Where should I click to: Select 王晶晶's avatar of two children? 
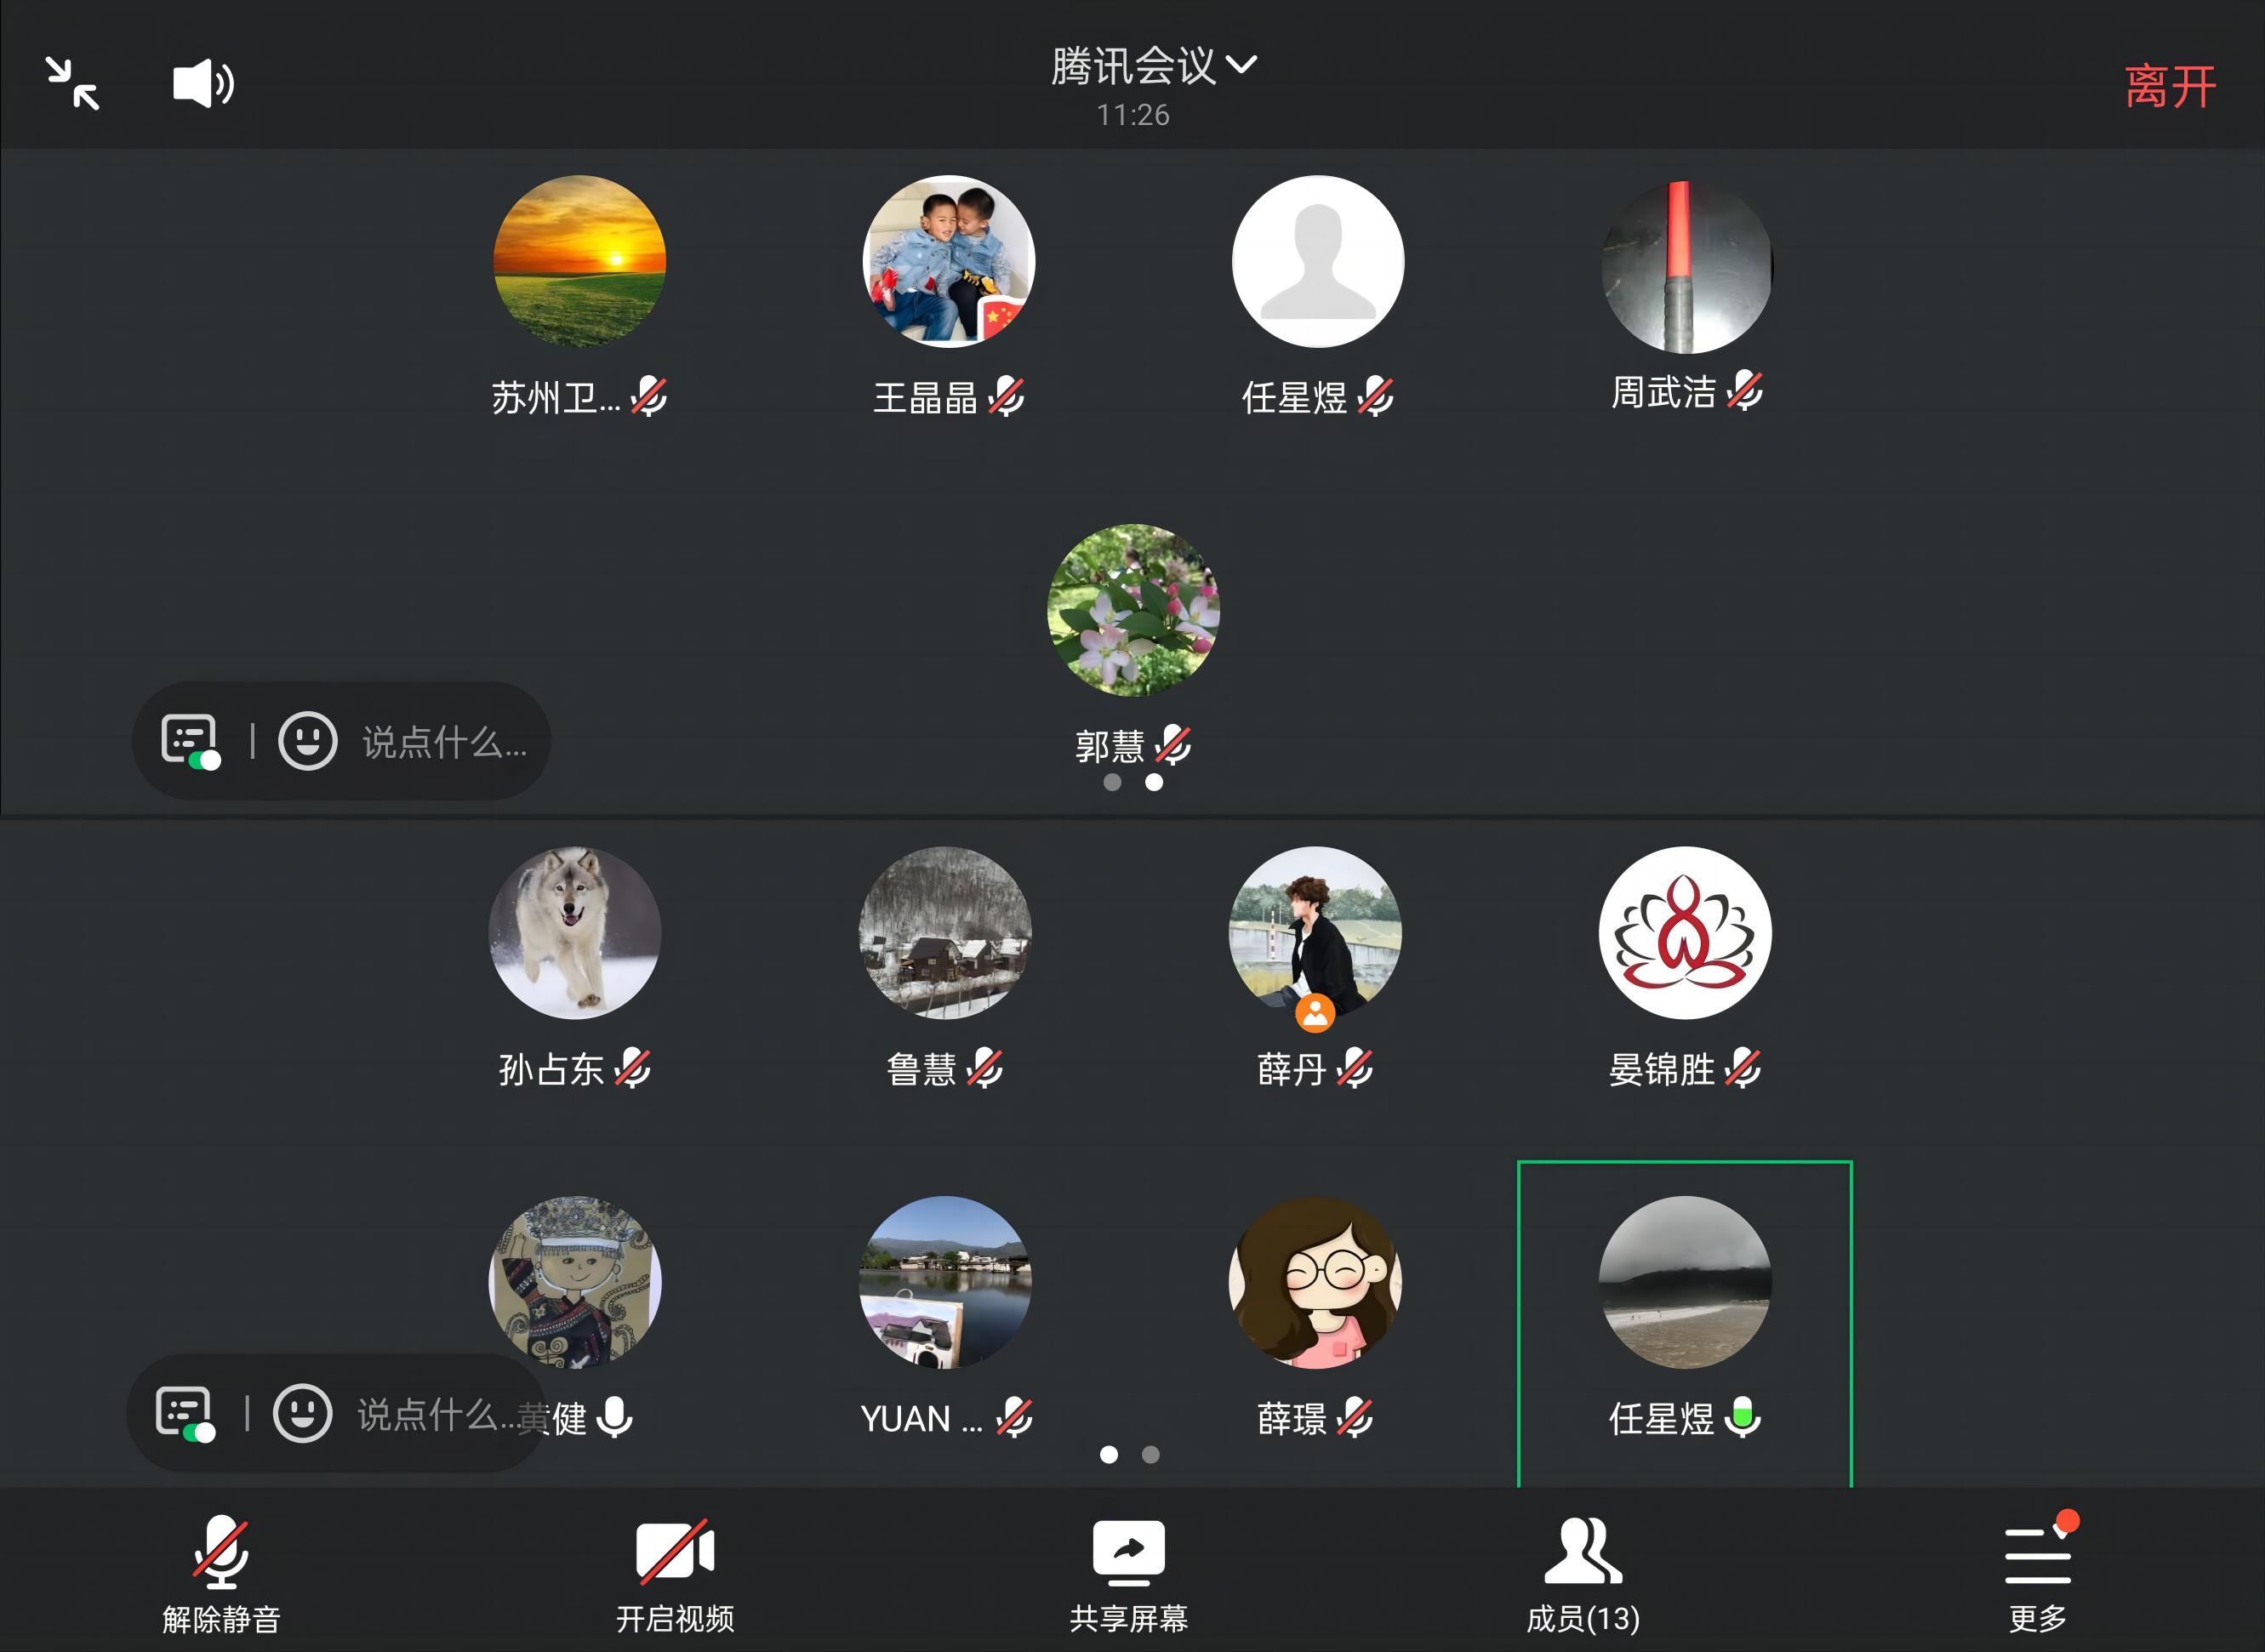949,262
